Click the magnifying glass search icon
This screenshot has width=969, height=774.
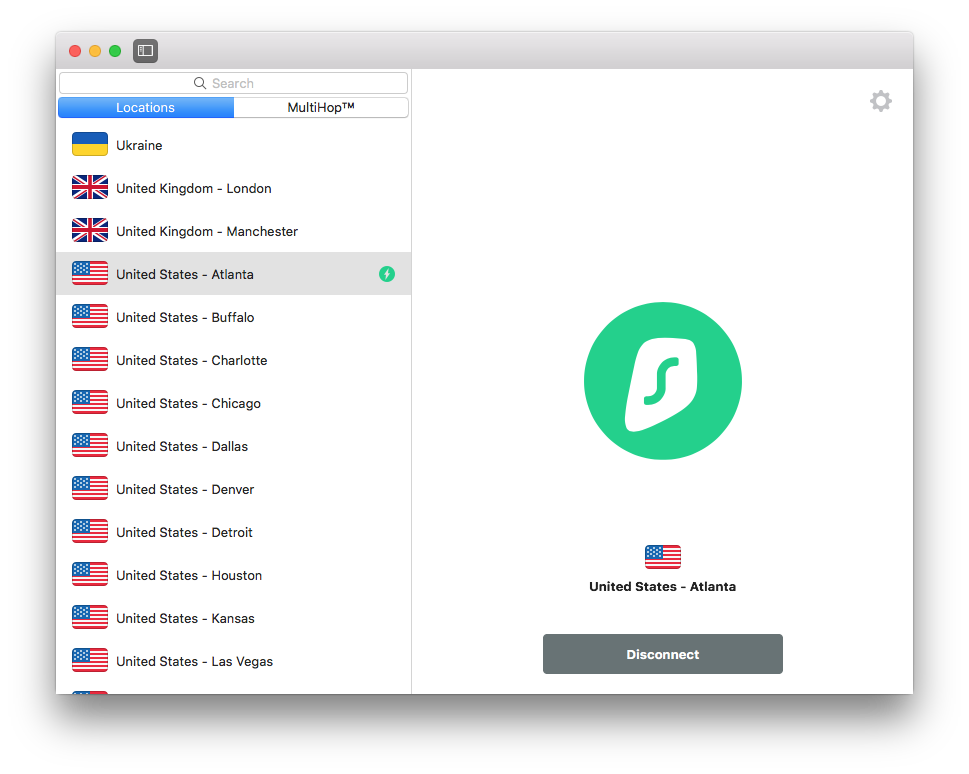[200, 84]
